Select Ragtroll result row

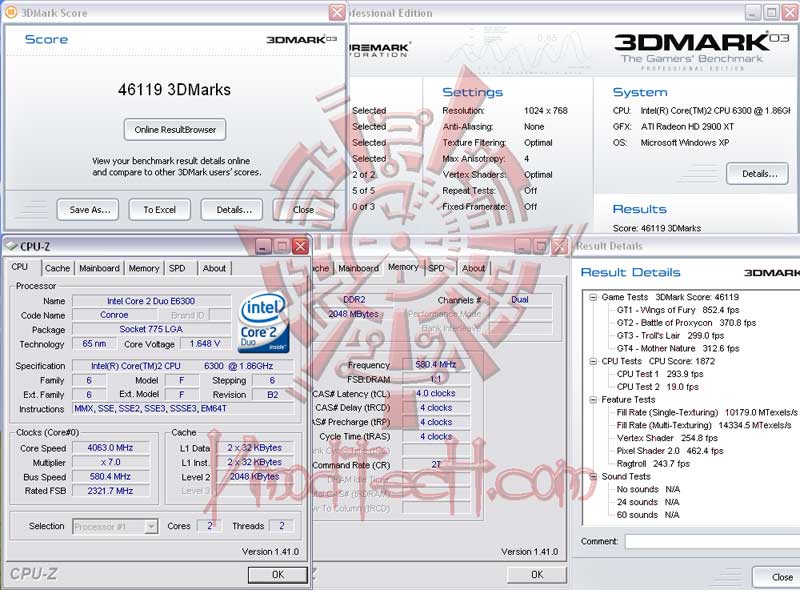(x=653, y=463)
